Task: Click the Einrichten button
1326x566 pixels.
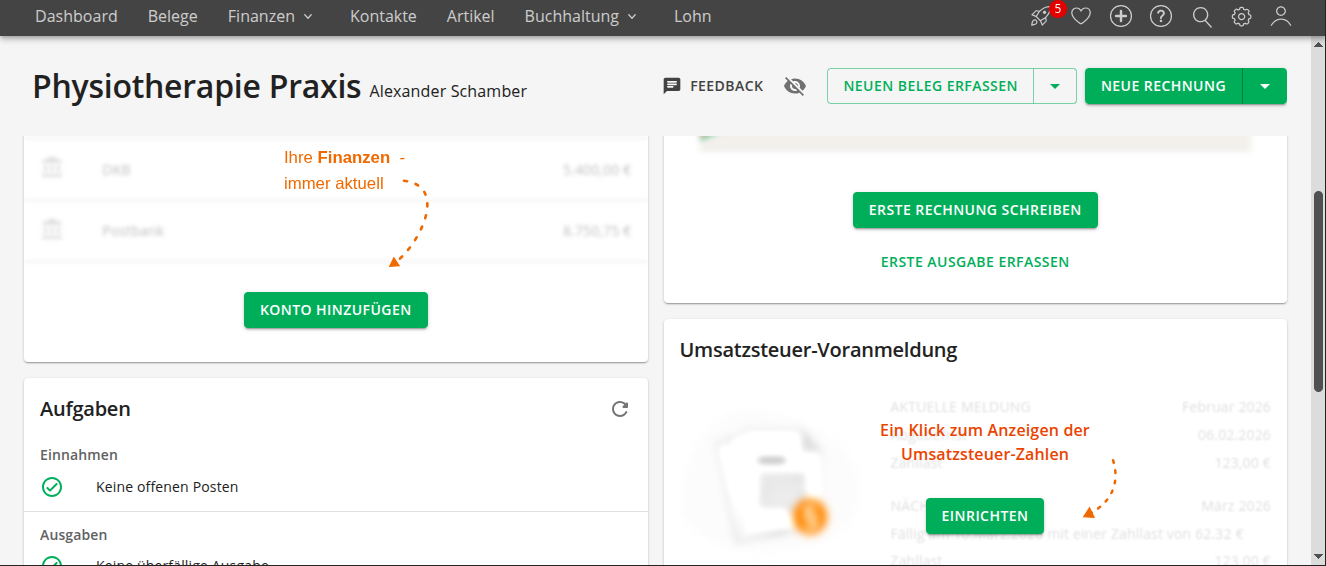Action: tap(985, 516)
